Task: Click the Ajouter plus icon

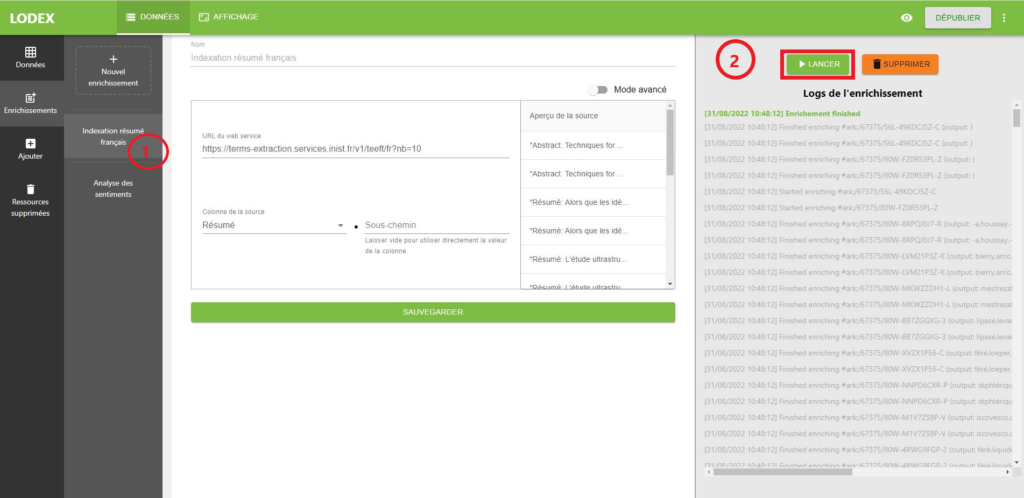Action: pyautogui.click(x=30, y=144)
